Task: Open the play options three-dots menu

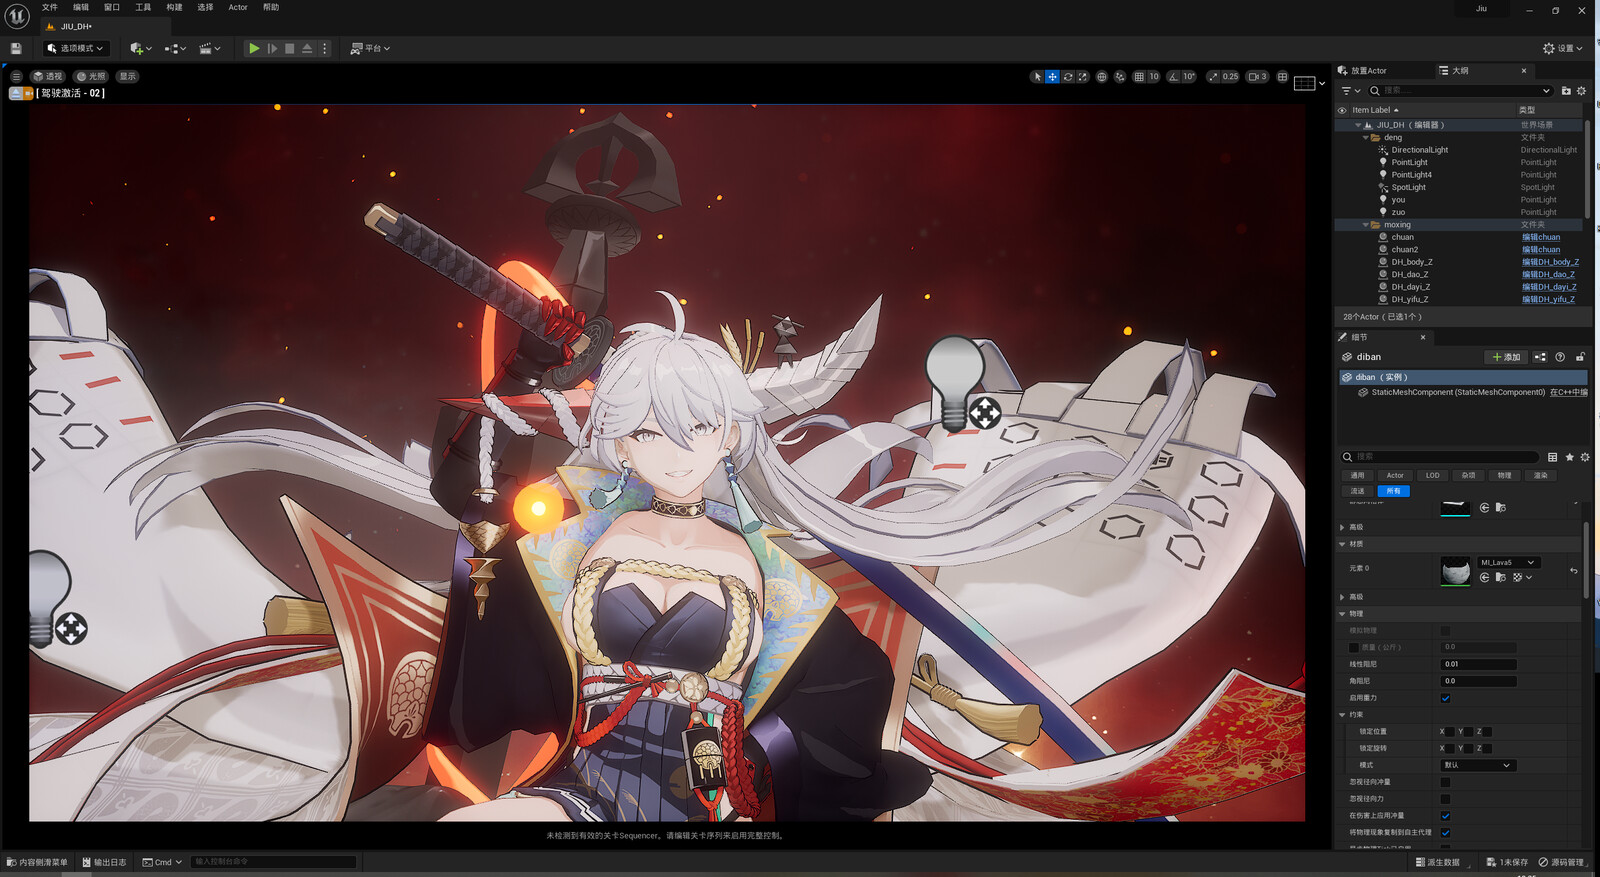Action: point(324,48)
